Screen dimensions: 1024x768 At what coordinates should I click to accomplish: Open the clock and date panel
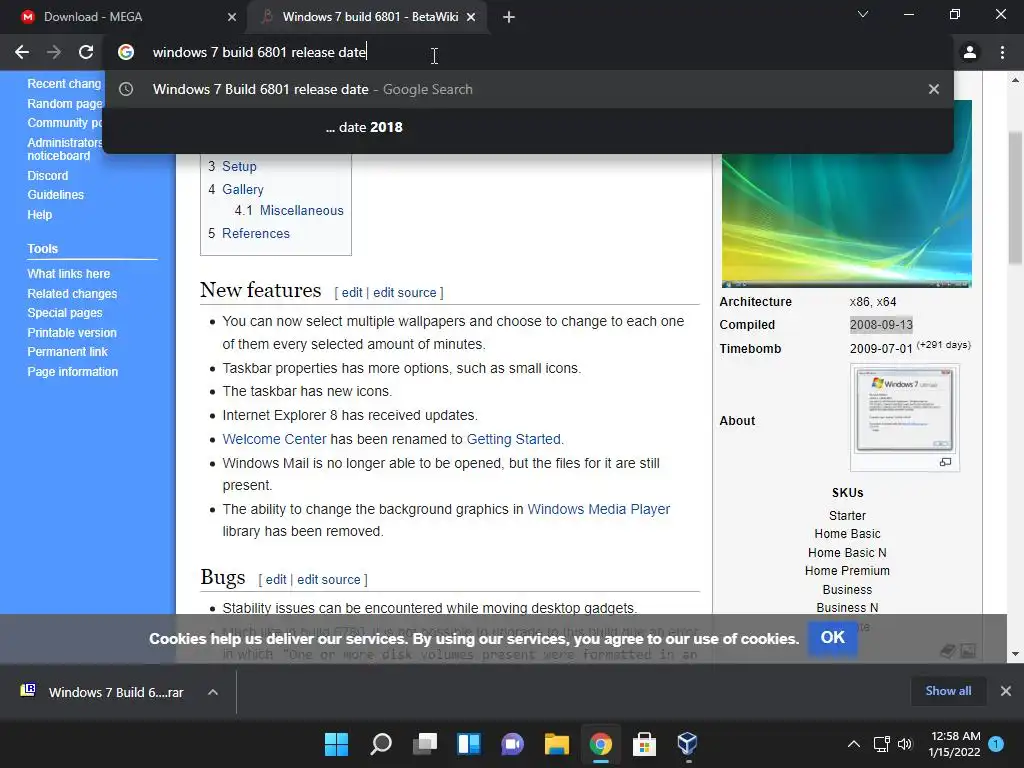pos(955,744)
